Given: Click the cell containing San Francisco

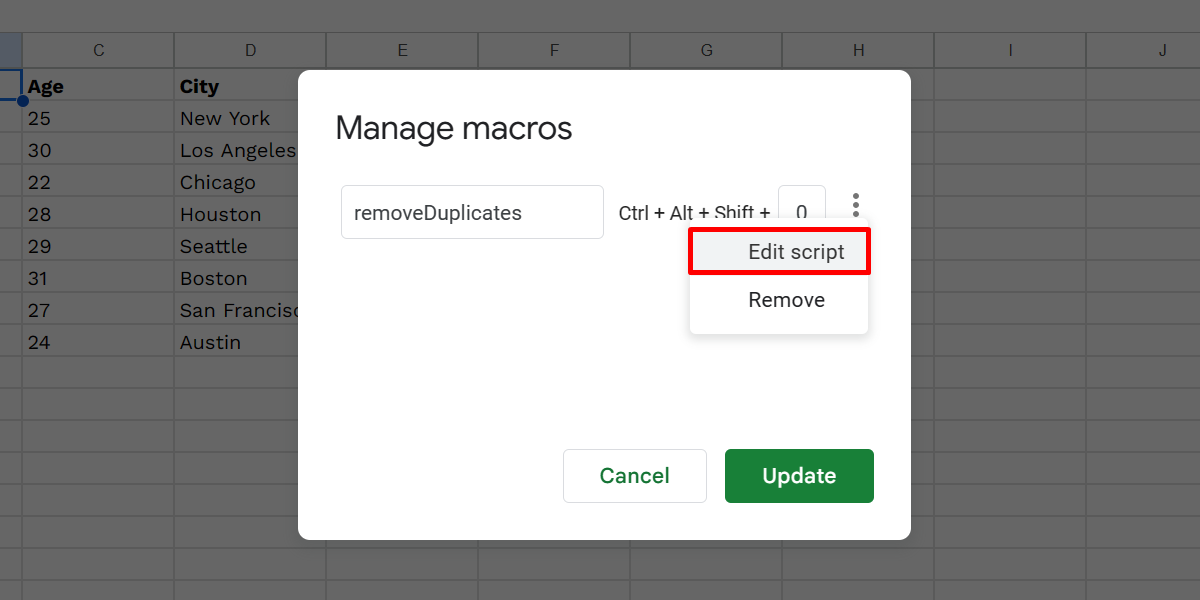Looking at the screenshot, I should (x=240, y=310).
